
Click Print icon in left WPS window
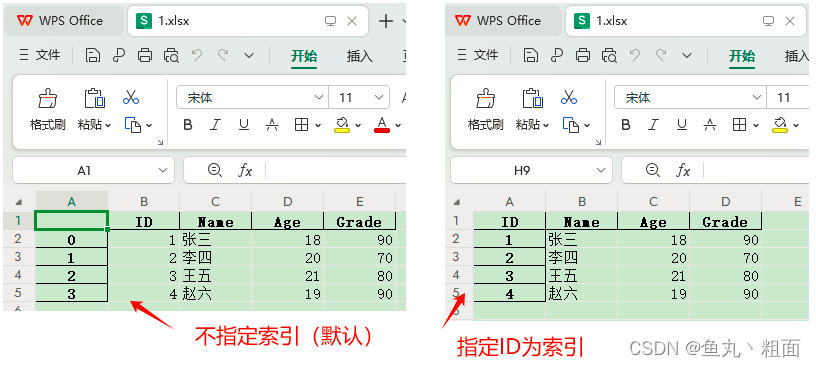(145, 55)
